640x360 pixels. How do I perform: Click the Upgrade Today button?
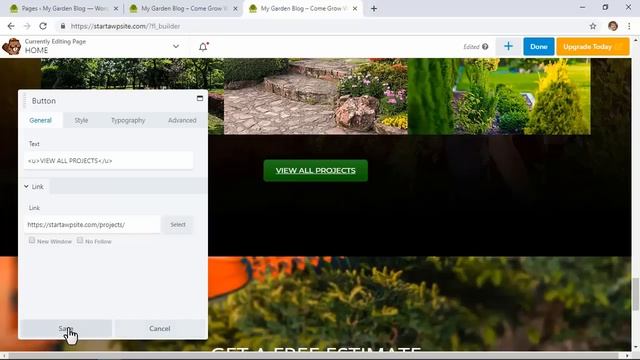pyautogui.click(x=593, y=47)
